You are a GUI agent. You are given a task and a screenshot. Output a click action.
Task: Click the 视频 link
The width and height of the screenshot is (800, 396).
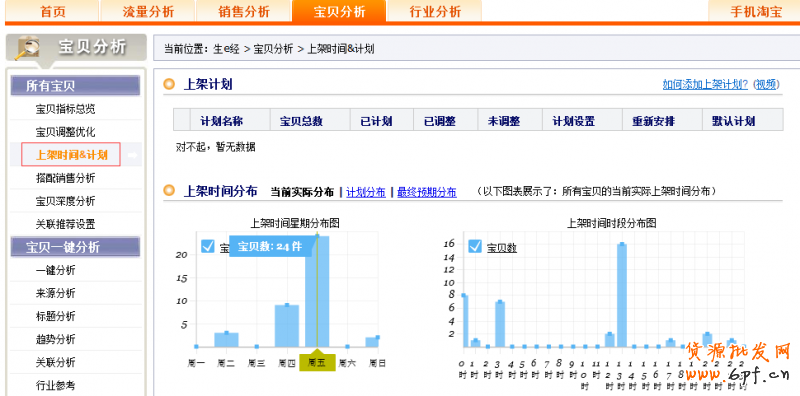pyautogui.click(x=765, y=85)
